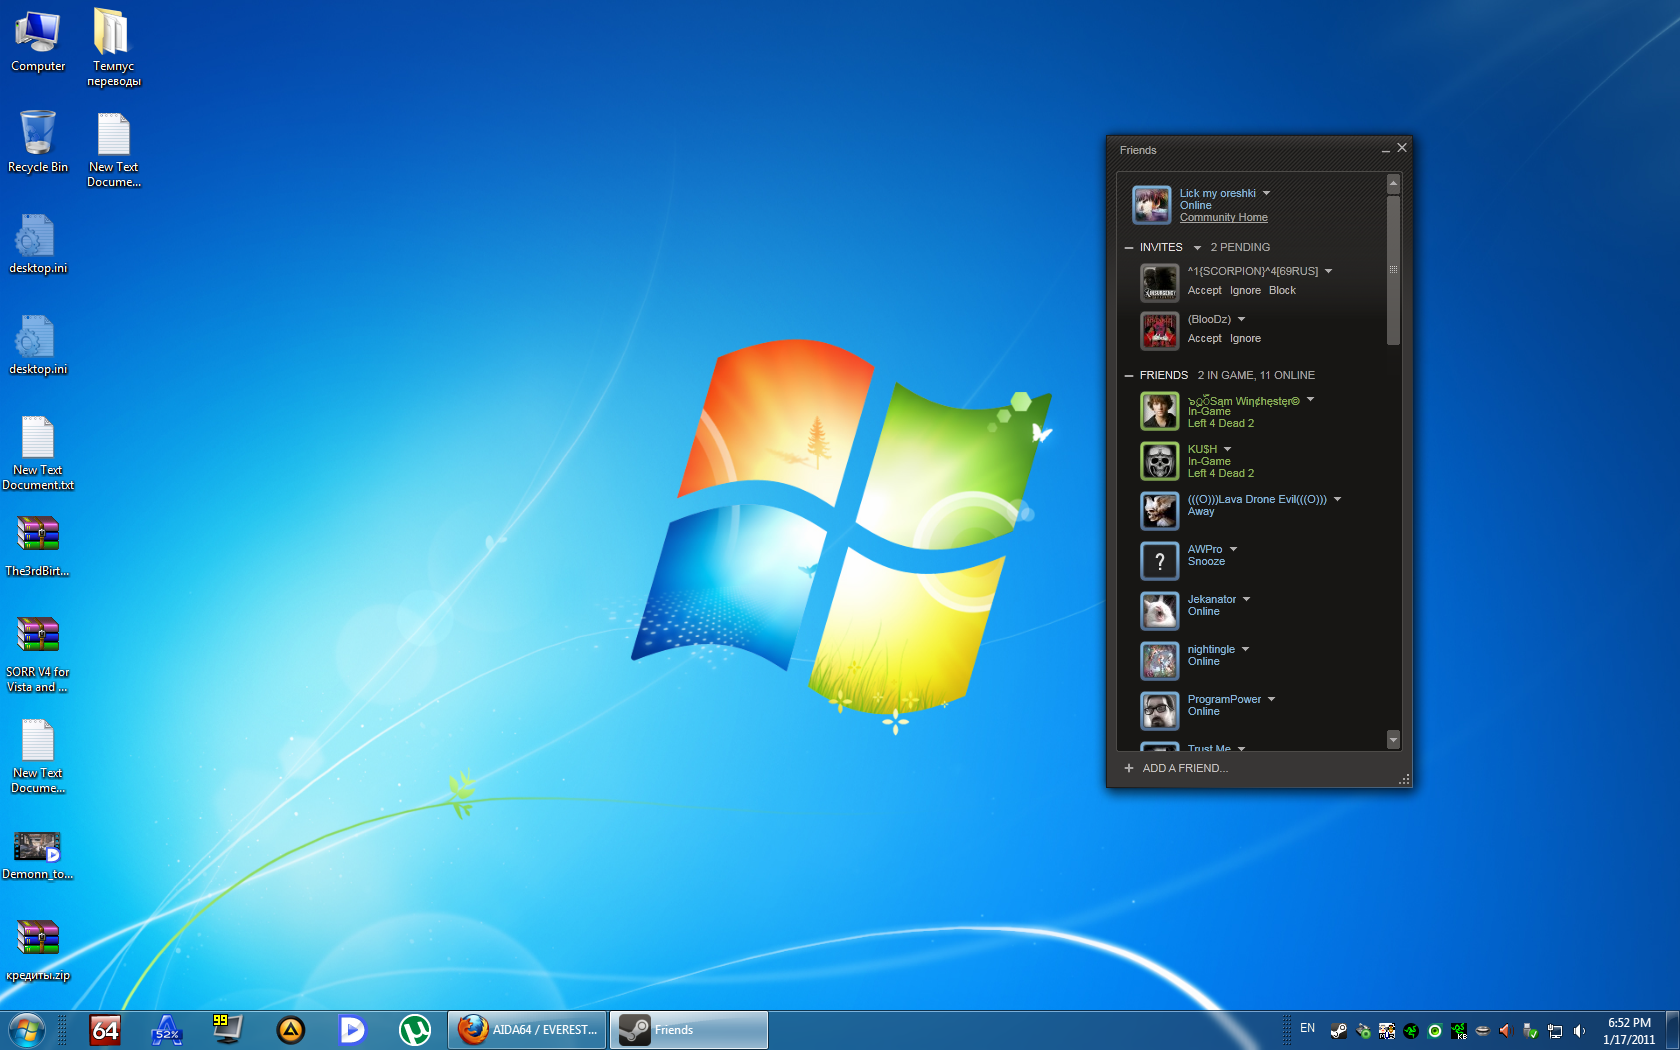
Task: Click the friends list scrollbar down arrow
Action: (x=1393, y=740)
